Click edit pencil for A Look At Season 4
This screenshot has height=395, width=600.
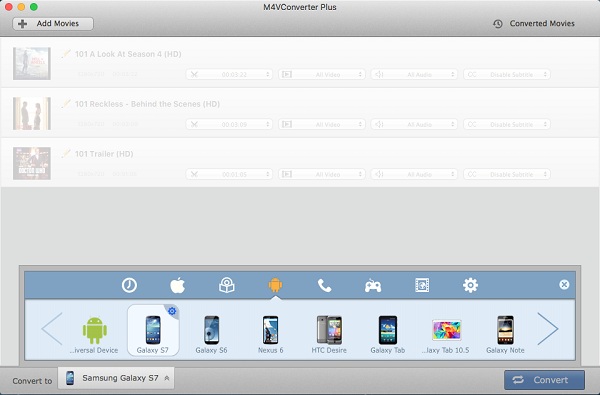coord(66,54)
